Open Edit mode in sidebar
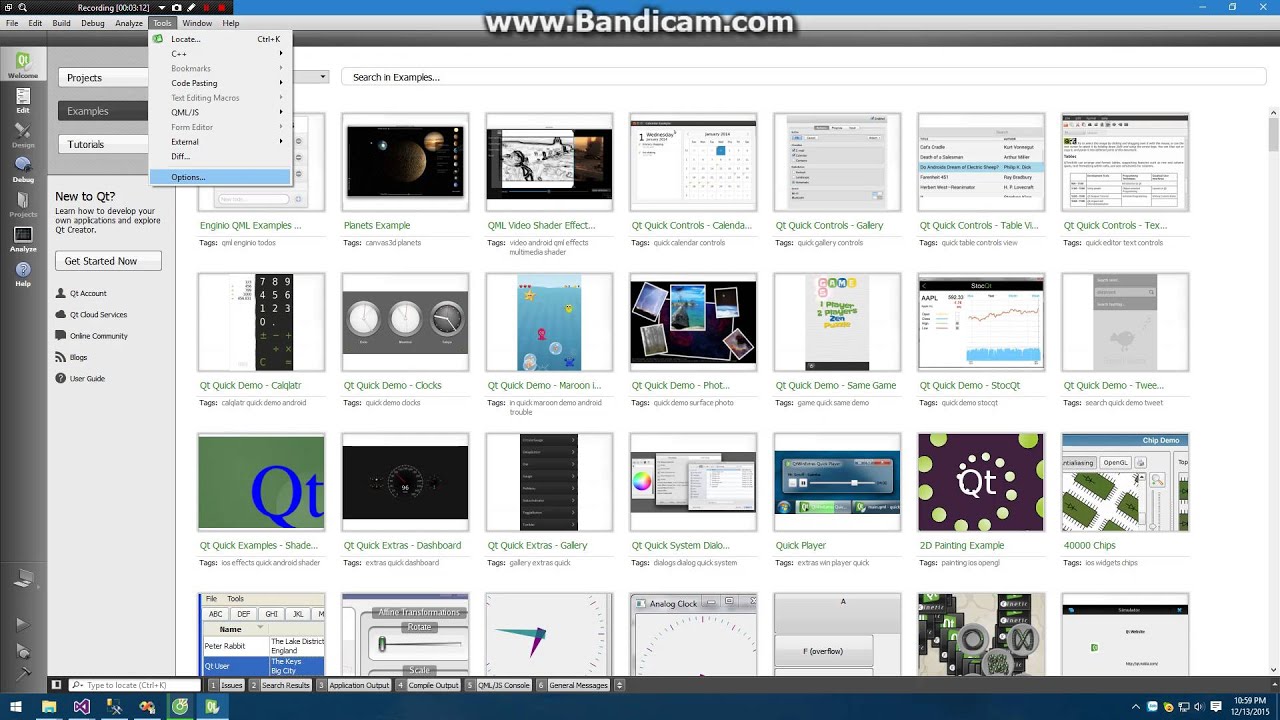Image resolution: width=1280 pixels, height=720 pixels. [22, 100]
